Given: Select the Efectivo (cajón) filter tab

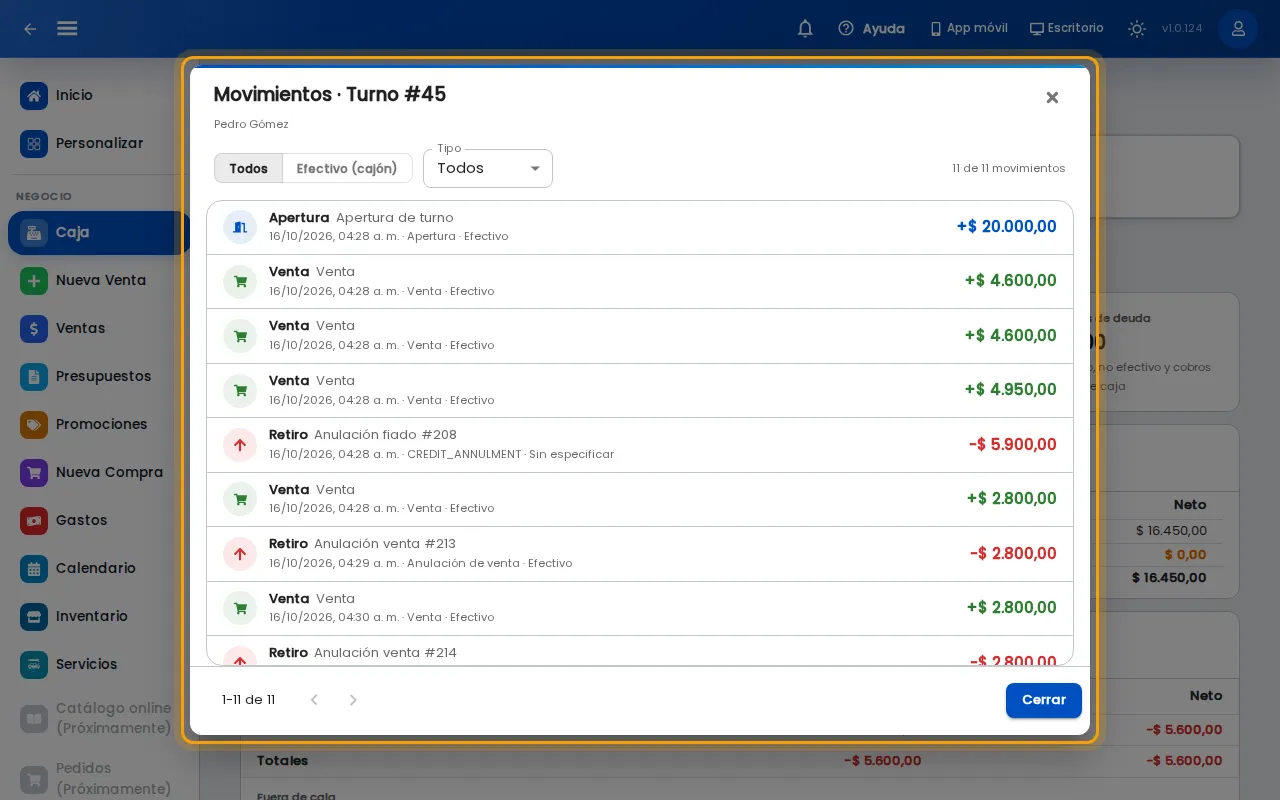Looking at the screenshot, I should [347, 168].
